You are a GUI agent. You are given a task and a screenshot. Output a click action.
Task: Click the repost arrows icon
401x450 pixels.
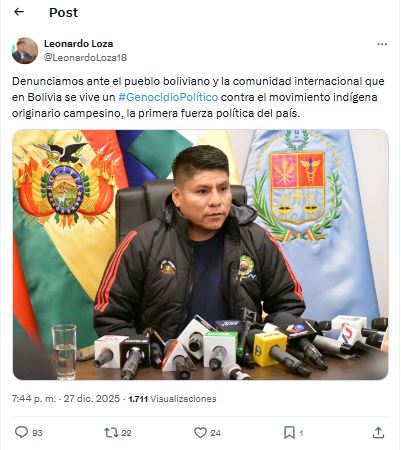(111, 433)
